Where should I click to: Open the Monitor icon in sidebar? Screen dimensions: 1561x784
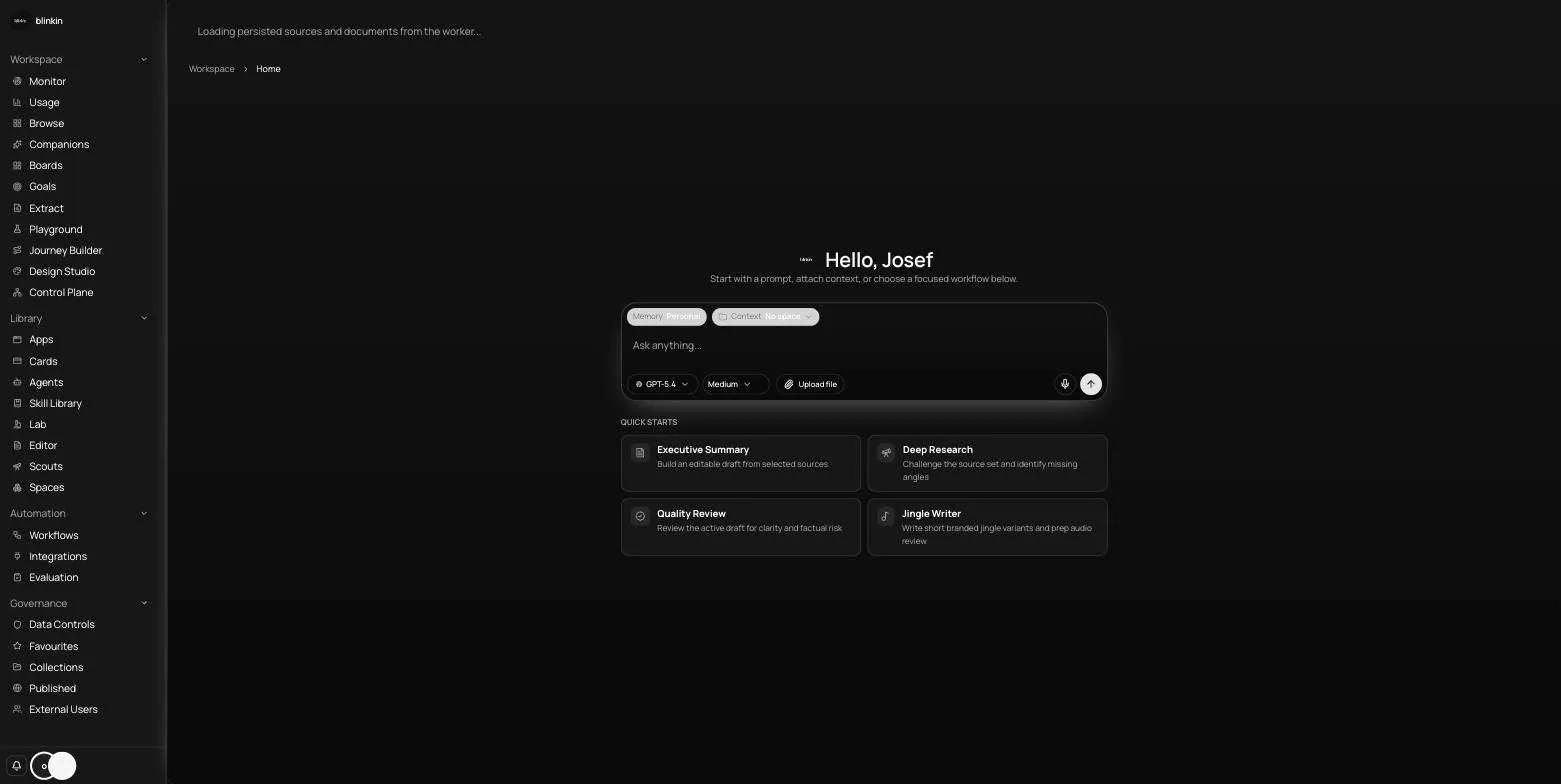17,81
